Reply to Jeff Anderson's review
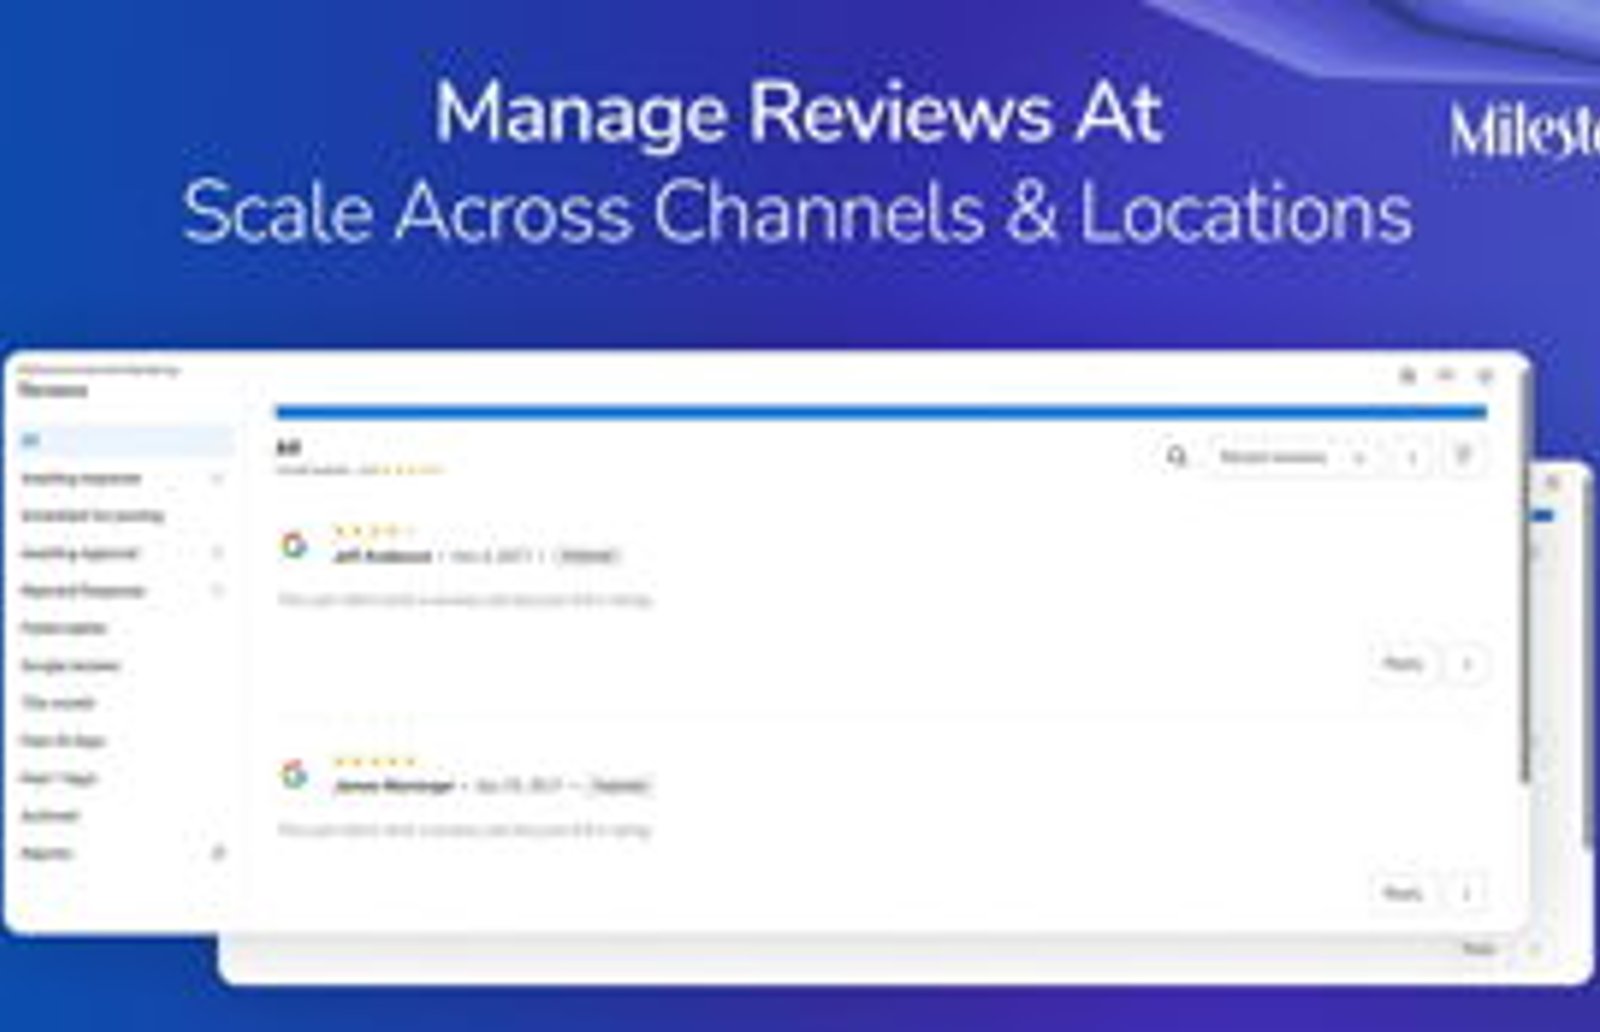The width and height of the screenshot is (1600, 1032). coord(1402,663)
